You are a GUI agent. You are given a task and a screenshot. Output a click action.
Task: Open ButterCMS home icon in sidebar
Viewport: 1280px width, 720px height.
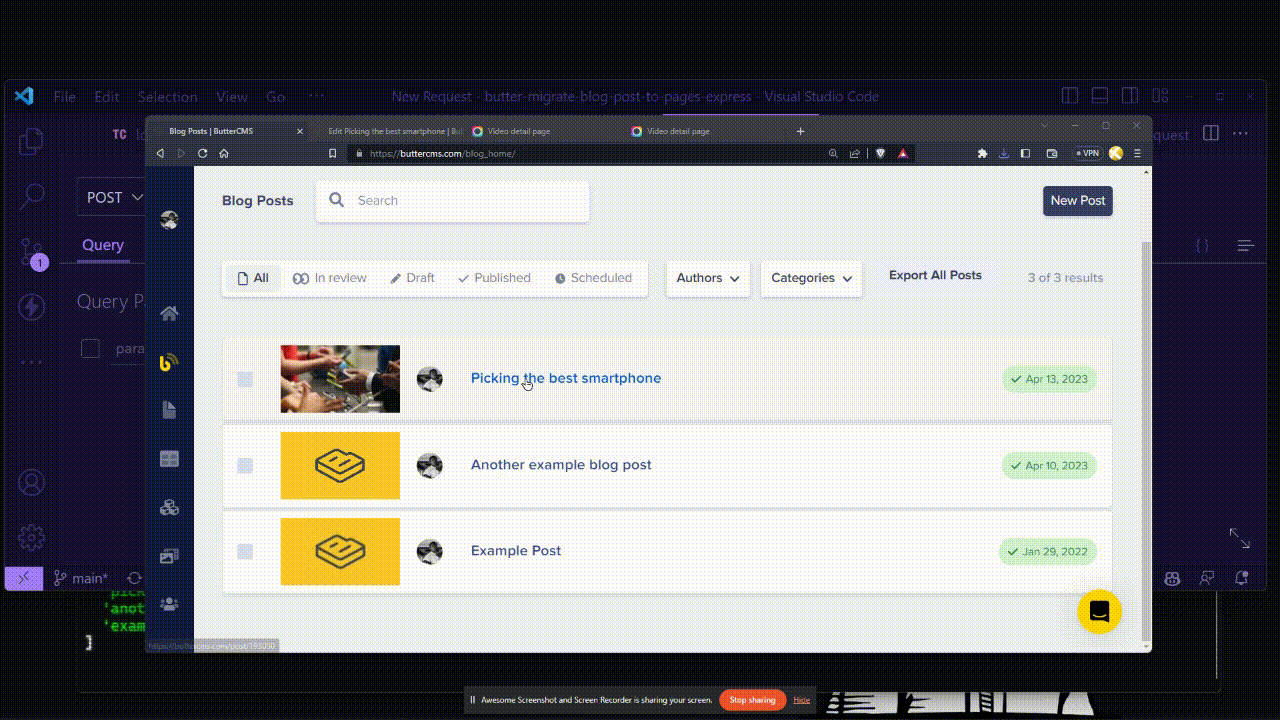click(x=169, y=314)
